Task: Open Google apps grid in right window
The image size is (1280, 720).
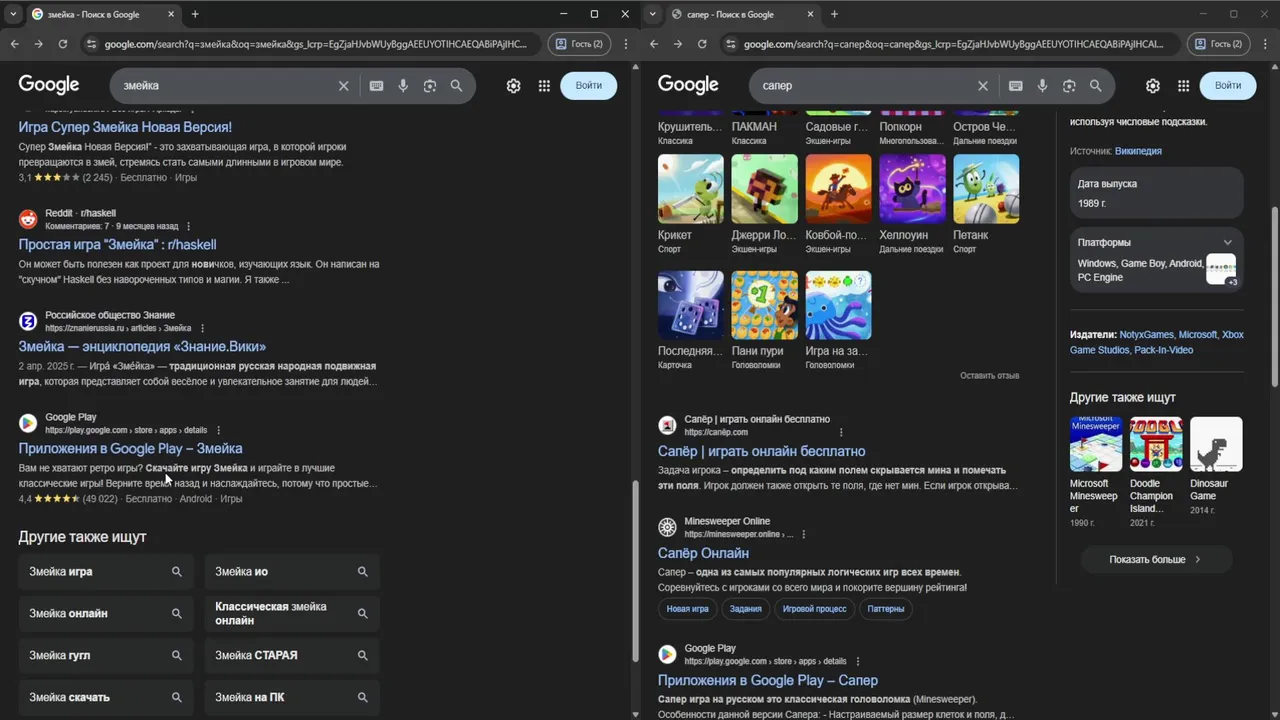Action: (x=1183, y=86)
